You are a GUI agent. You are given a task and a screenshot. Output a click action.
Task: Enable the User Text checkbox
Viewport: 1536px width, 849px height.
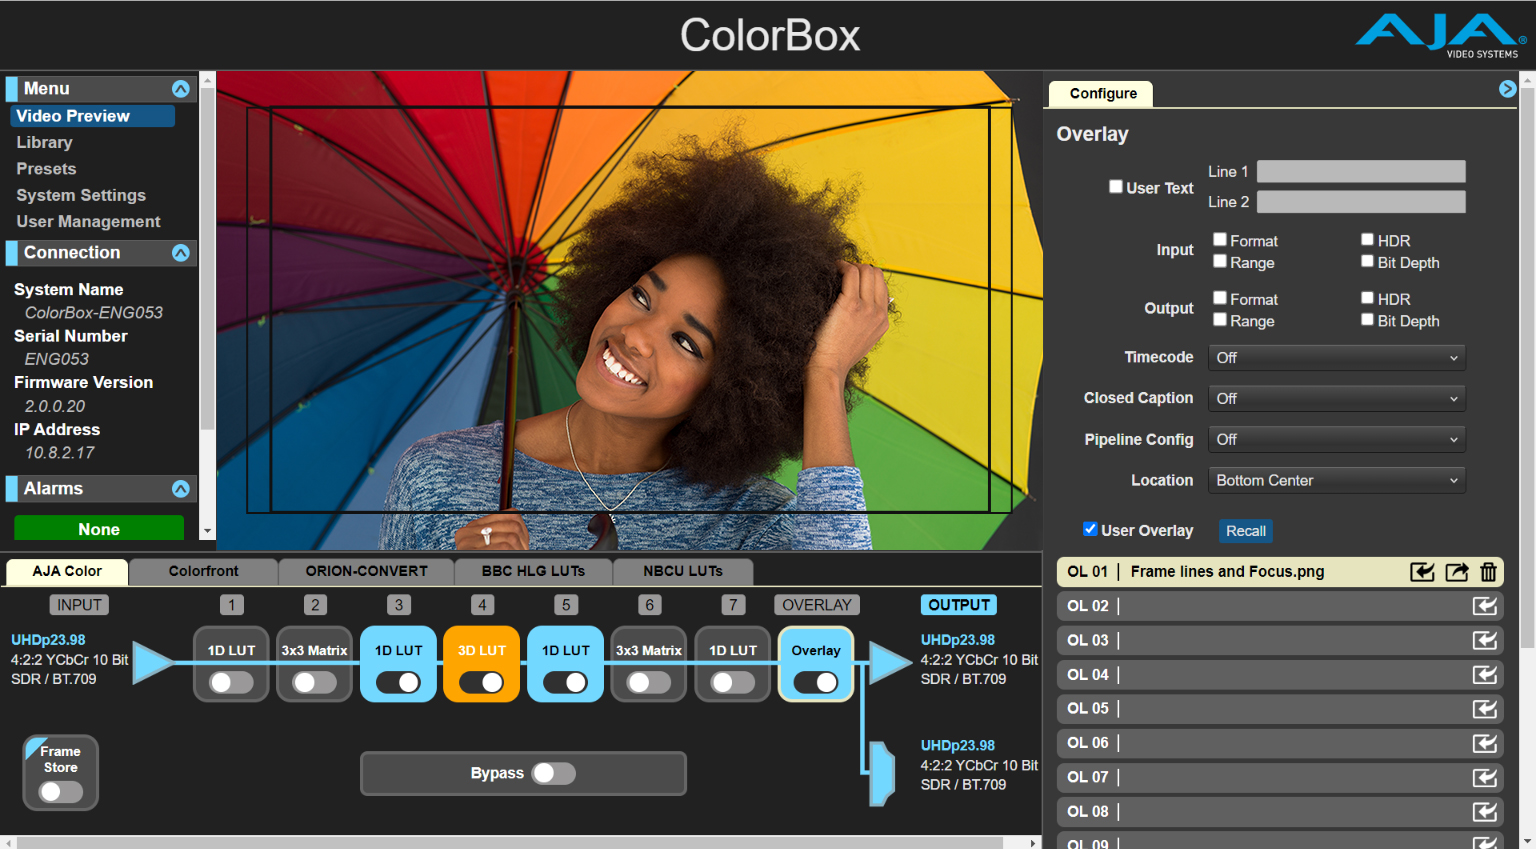point(1116,187)
